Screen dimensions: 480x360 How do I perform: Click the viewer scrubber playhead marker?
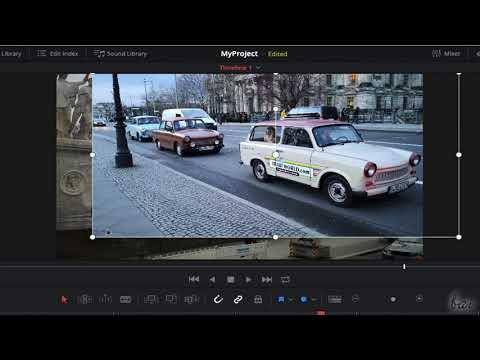point(404,267)
